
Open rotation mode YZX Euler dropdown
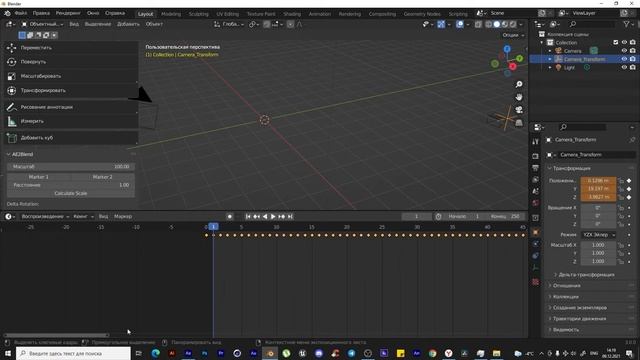coord(598,235)
